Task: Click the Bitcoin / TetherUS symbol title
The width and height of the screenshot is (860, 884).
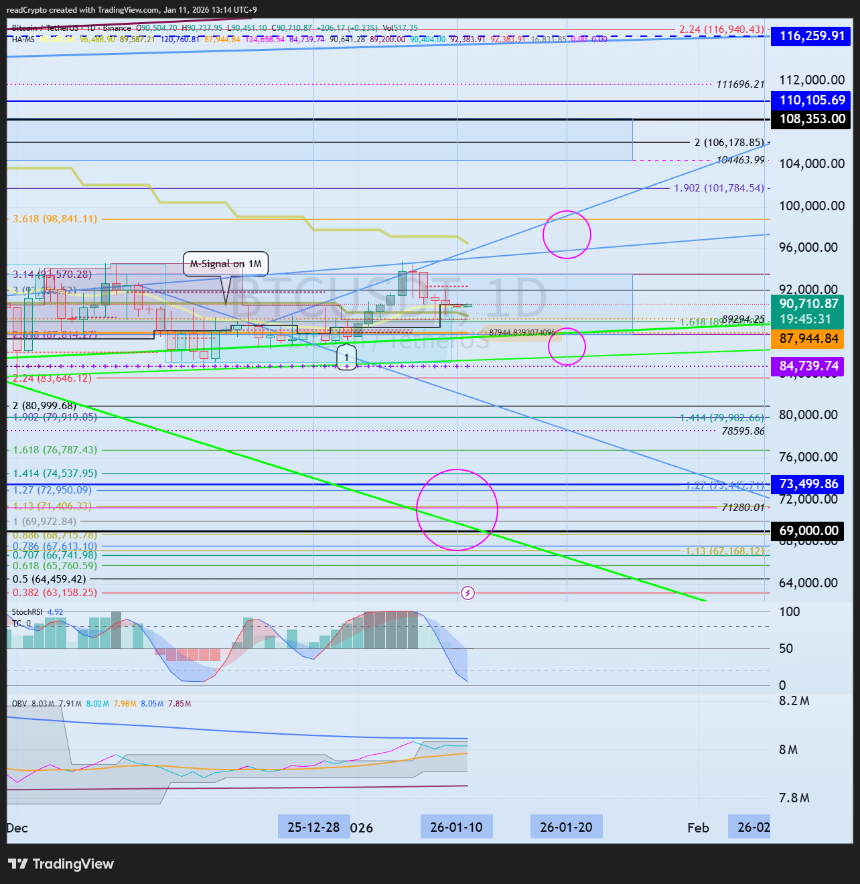Action: point(47,28)
